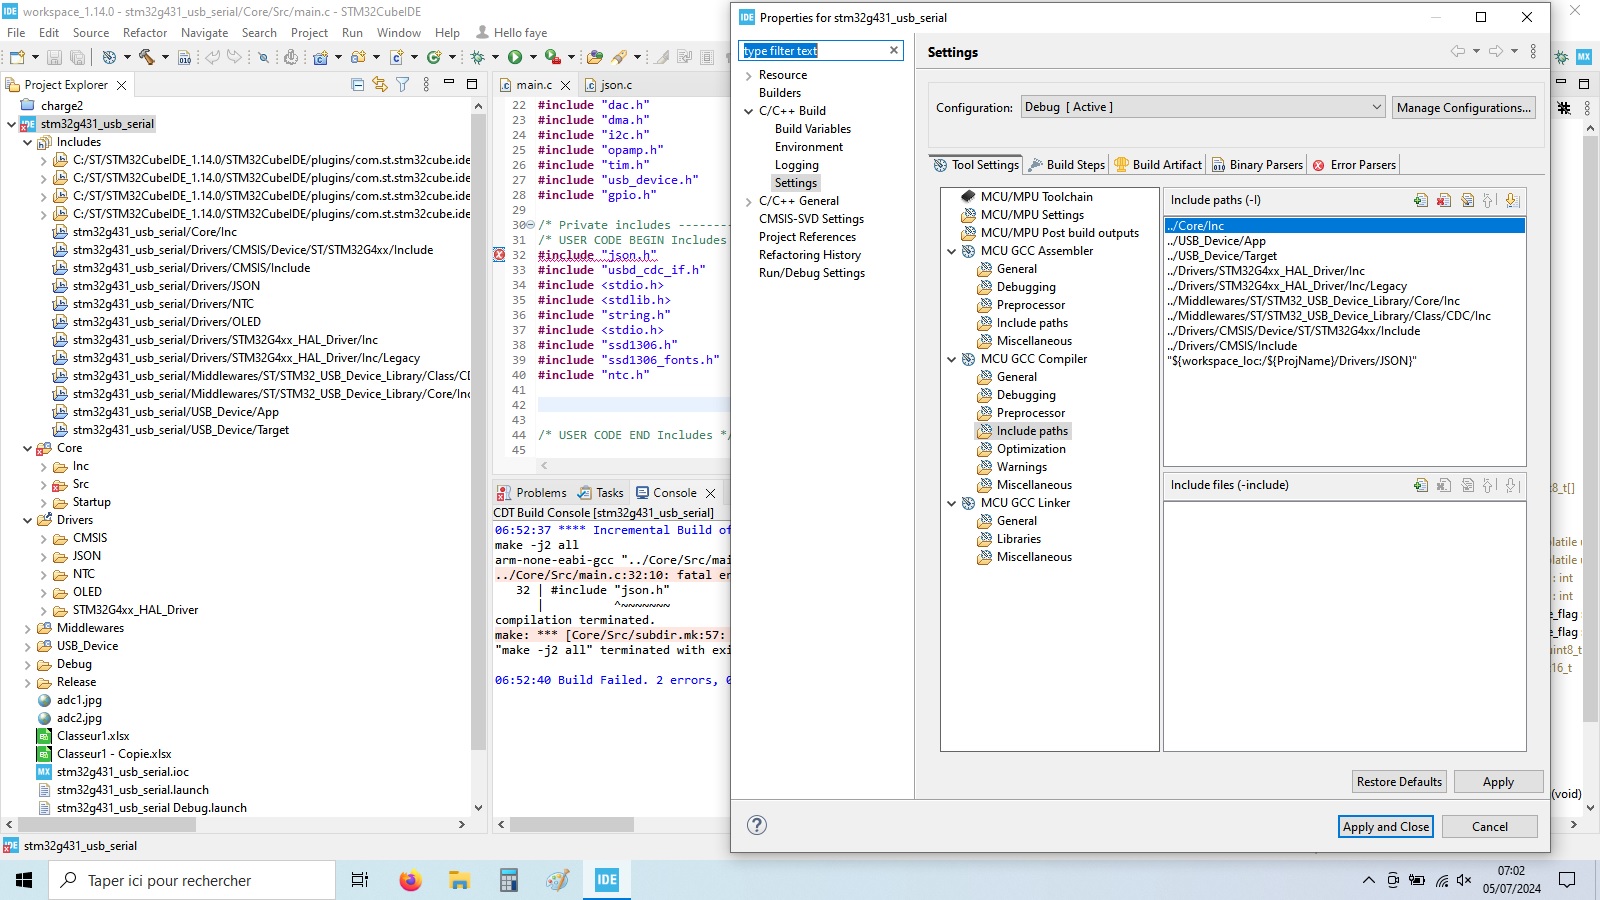The width and height of the screenshot is (1600, 900).
Task: Delete the selected include path
Action: (x=1443, y=200)
